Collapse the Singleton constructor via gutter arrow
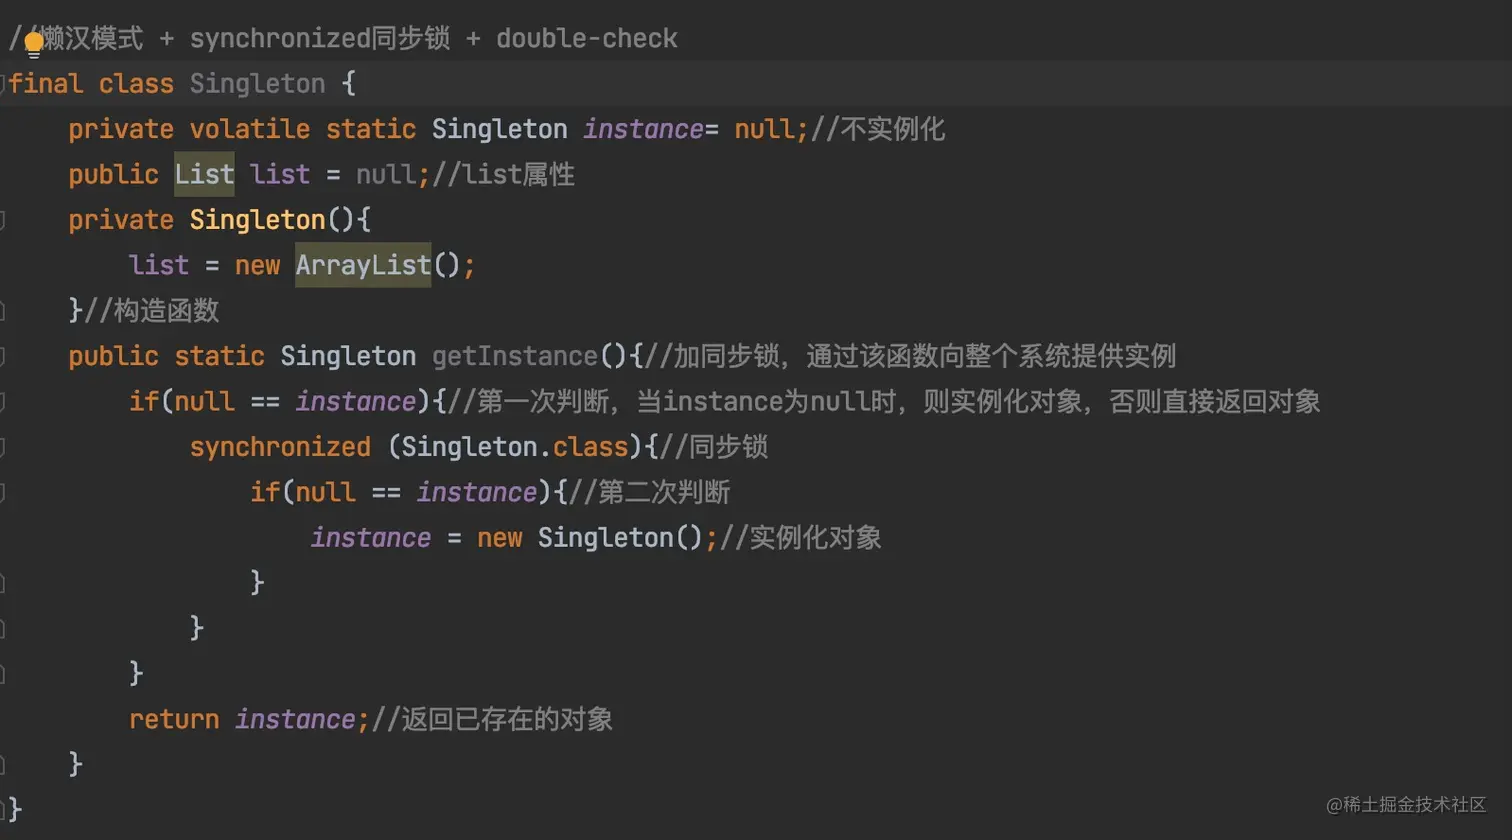The width and height of the screenshot is (1512, 840). click(x=5, y=220)
